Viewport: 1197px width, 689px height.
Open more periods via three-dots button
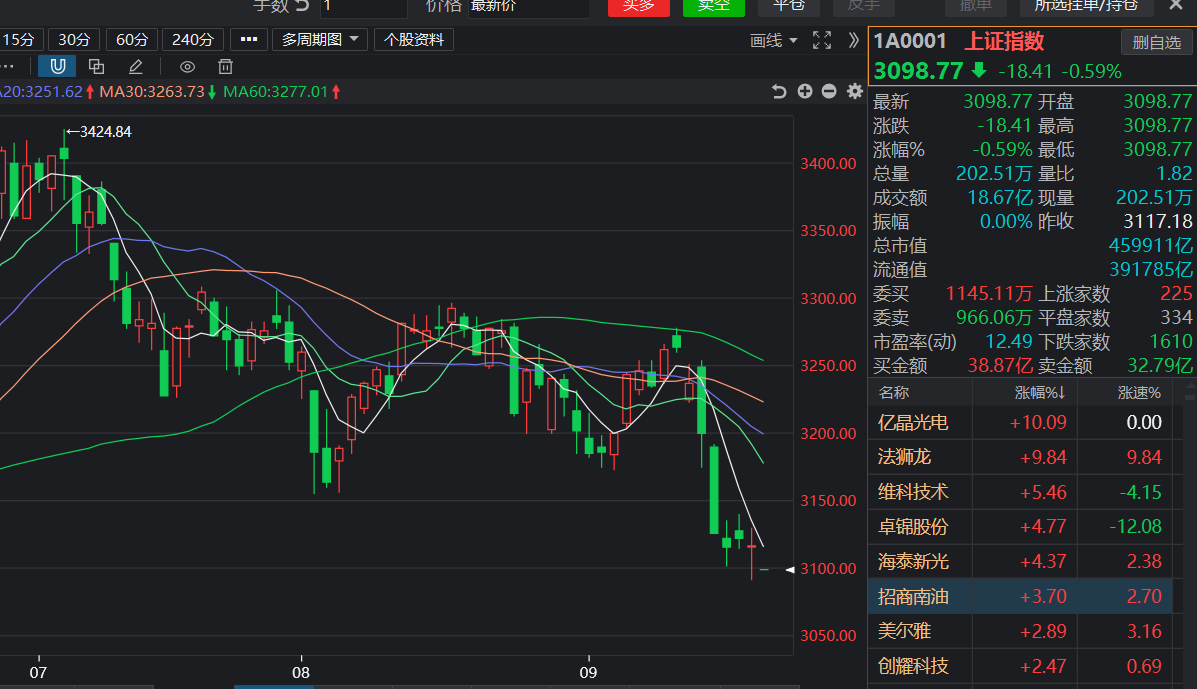coord(248,40)
